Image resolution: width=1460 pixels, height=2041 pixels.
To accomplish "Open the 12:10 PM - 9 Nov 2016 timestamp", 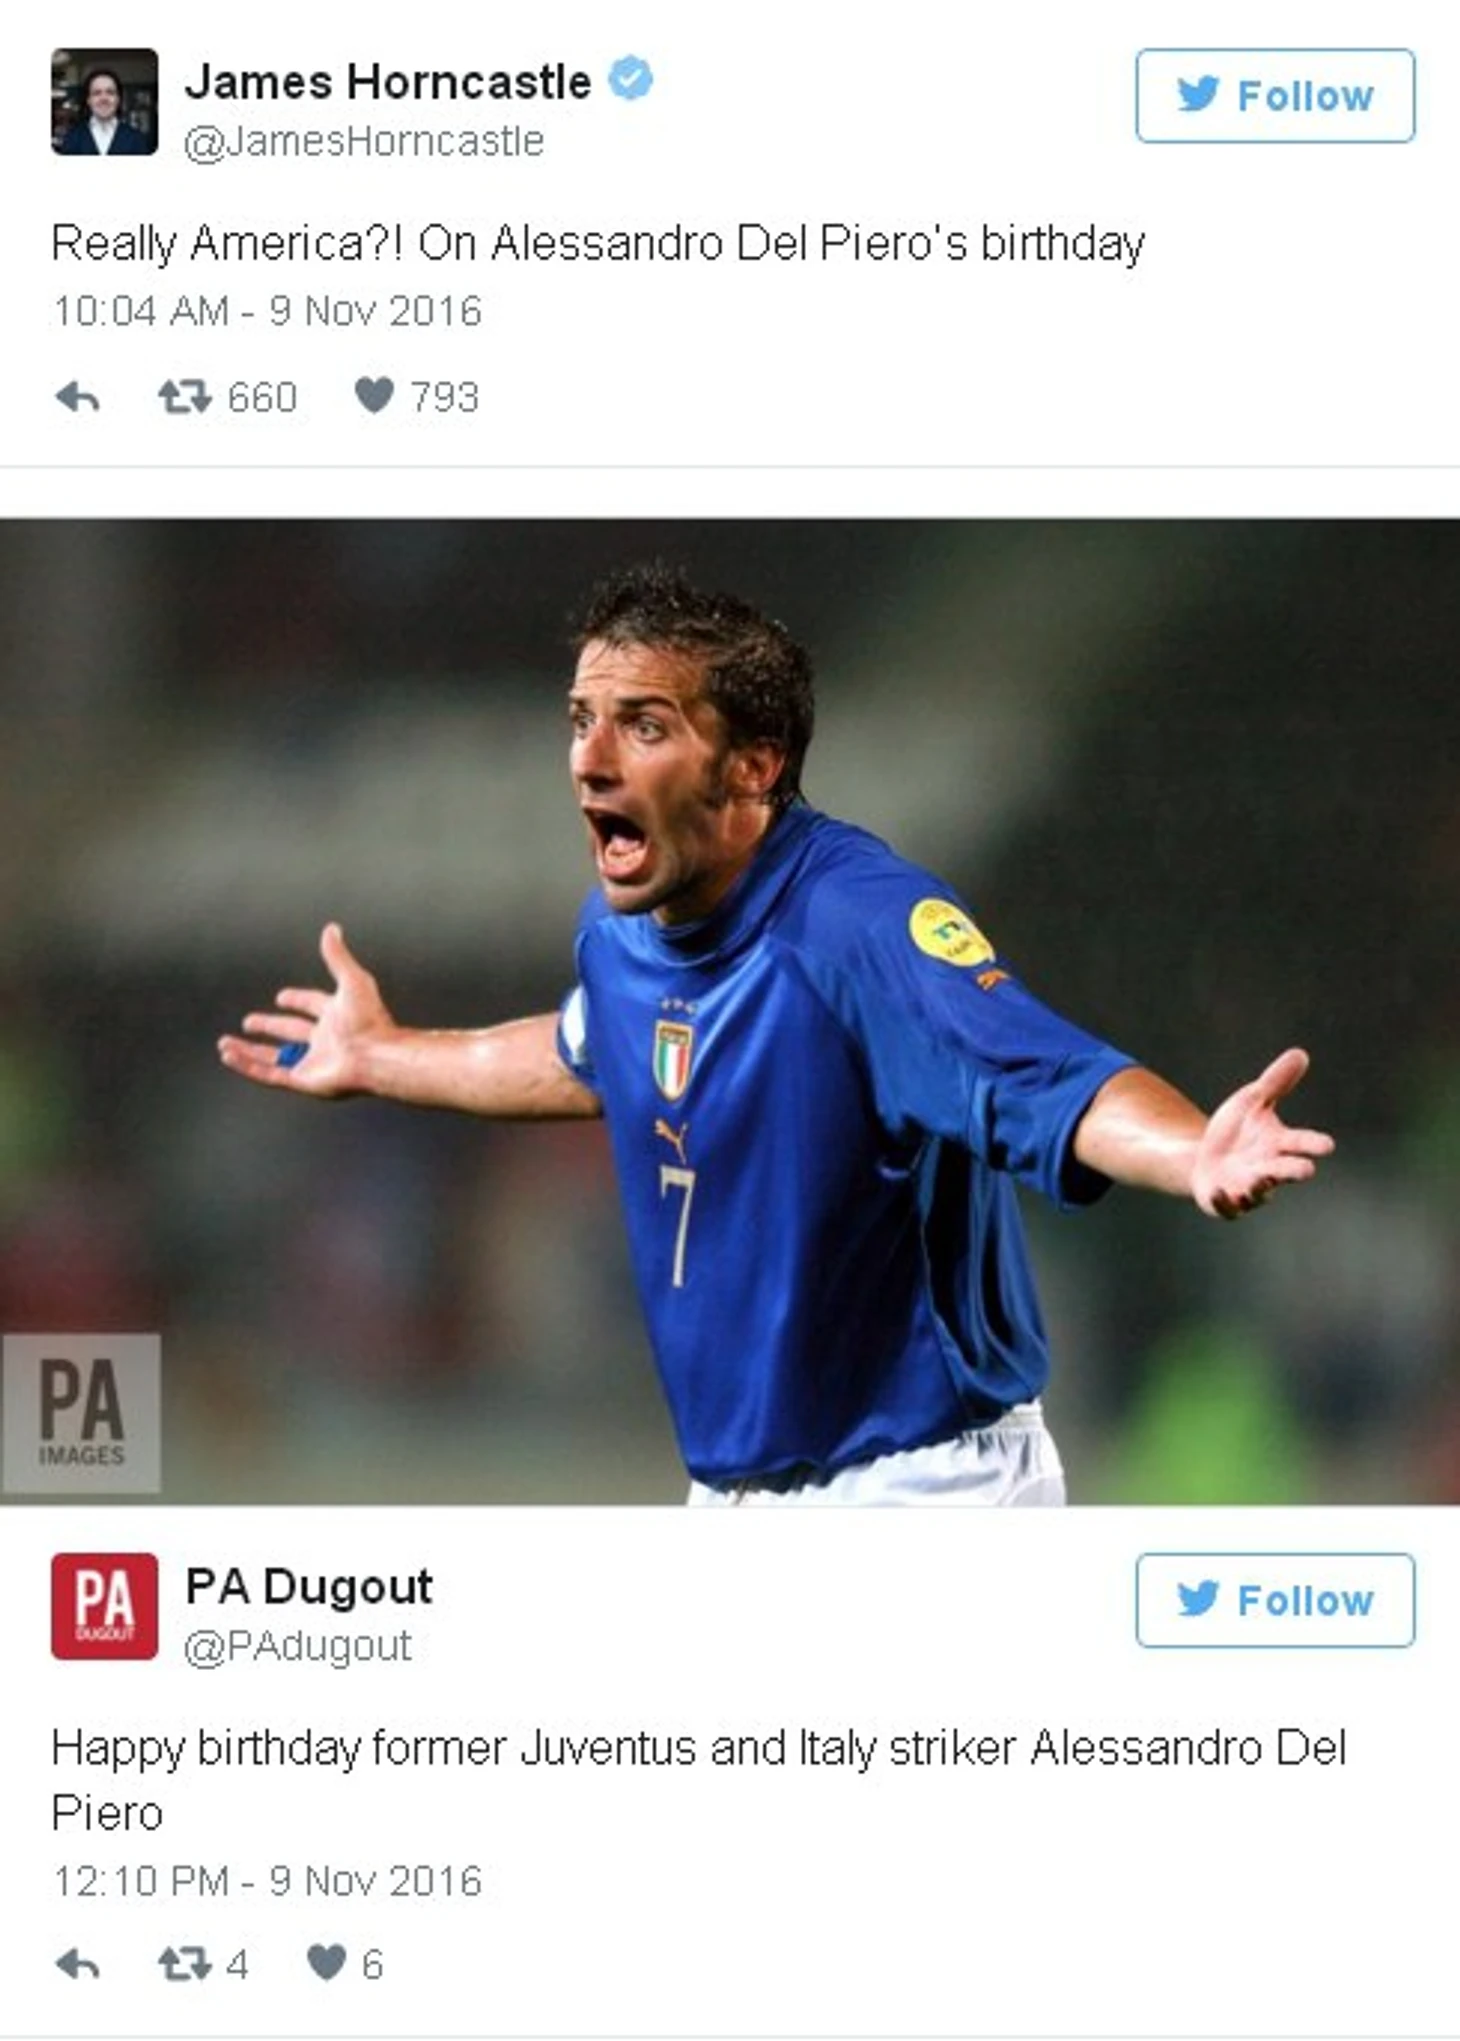I will coord(267,1881).
